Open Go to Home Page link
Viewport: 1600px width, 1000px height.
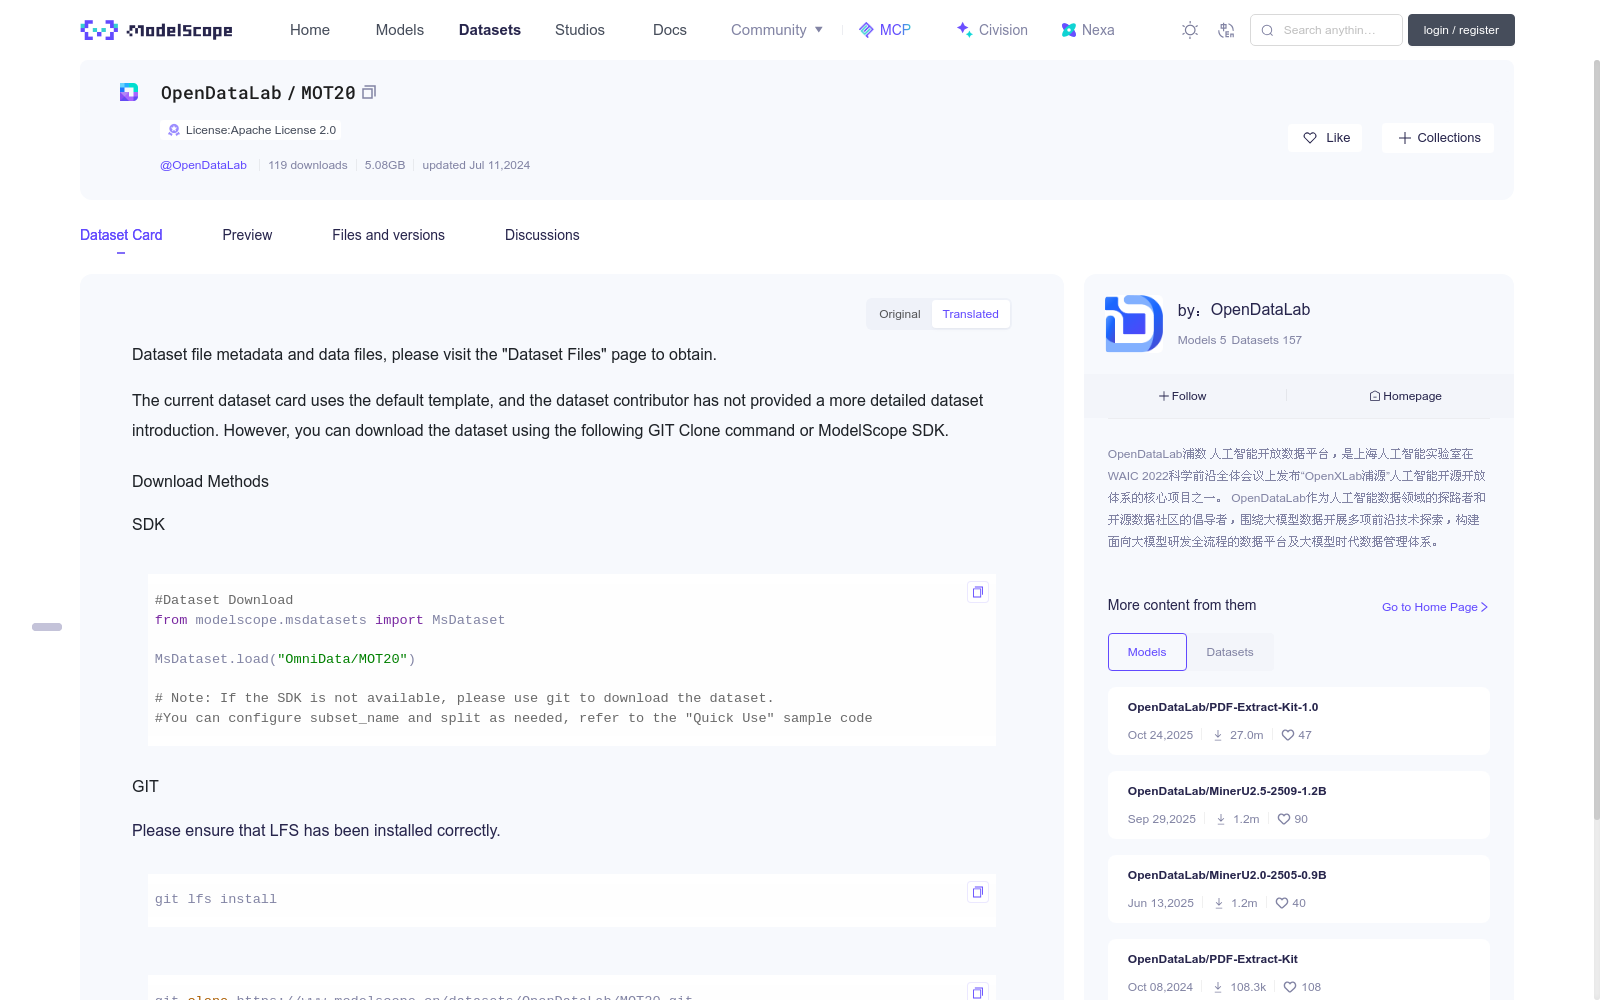(1435, 607)
